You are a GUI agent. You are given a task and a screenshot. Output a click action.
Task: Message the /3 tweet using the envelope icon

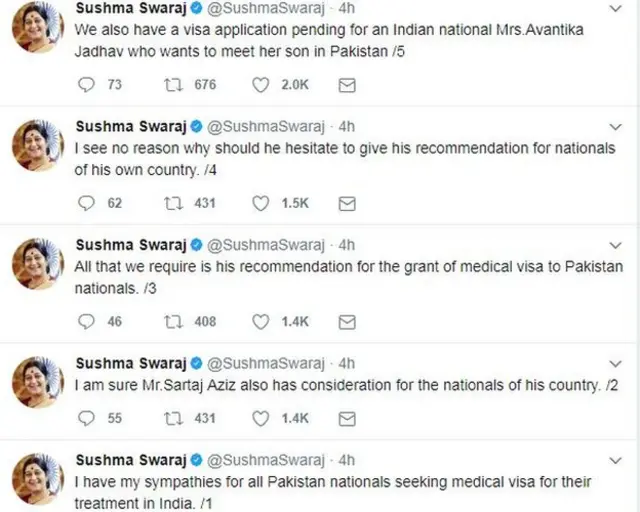pyautogui.click(x=347, y=321)
